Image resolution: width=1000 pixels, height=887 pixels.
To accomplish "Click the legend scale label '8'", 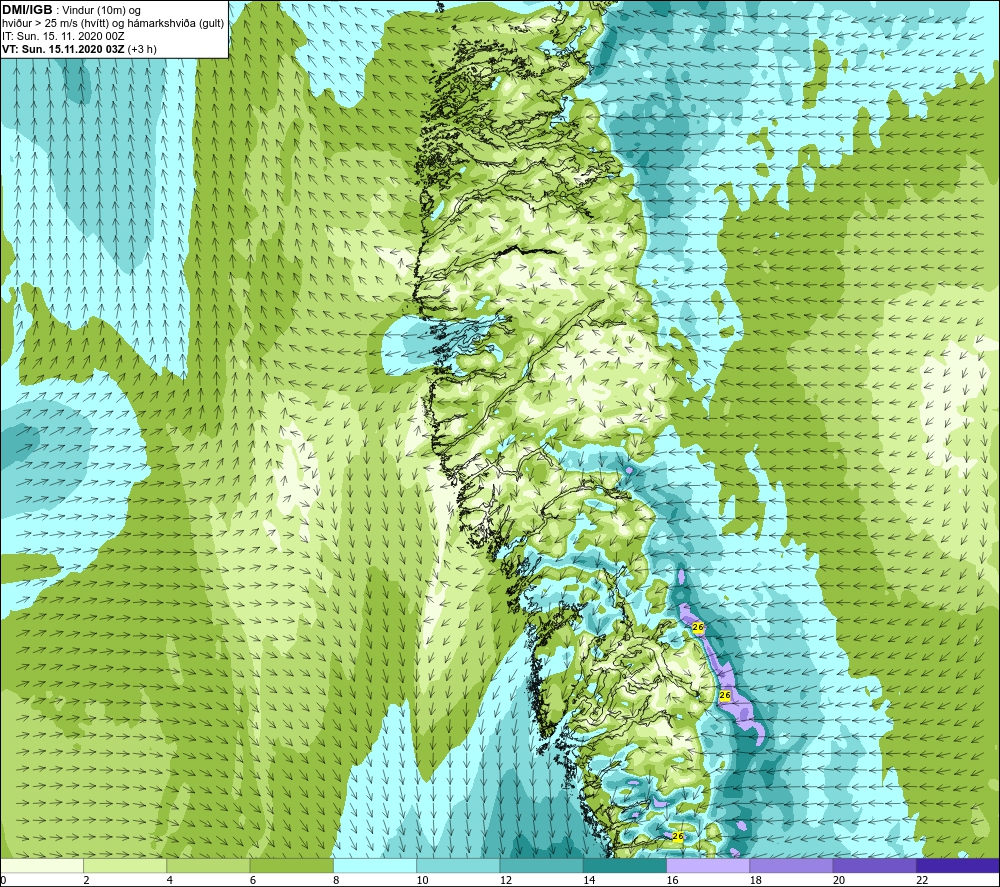I will 336,880.
